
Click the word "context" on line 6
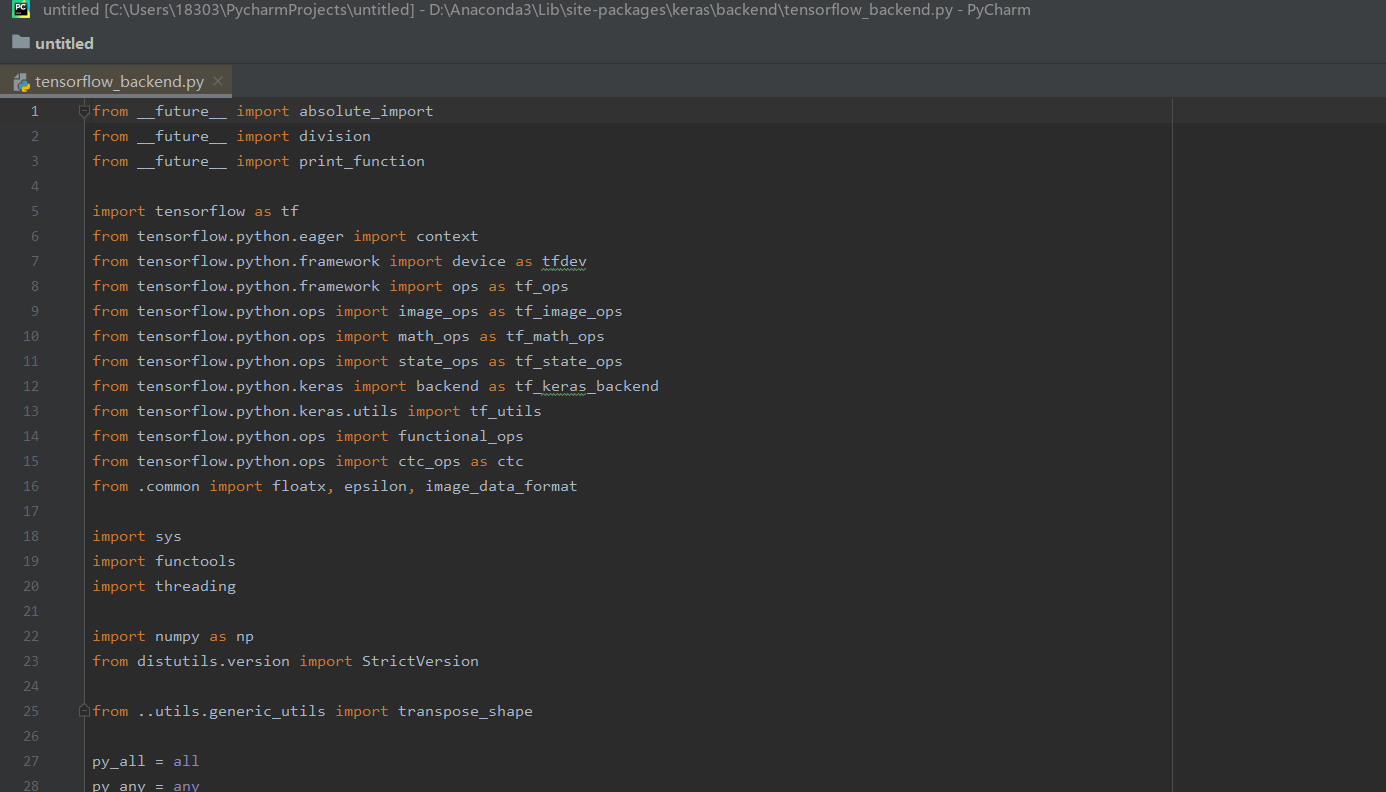point(446,236)
